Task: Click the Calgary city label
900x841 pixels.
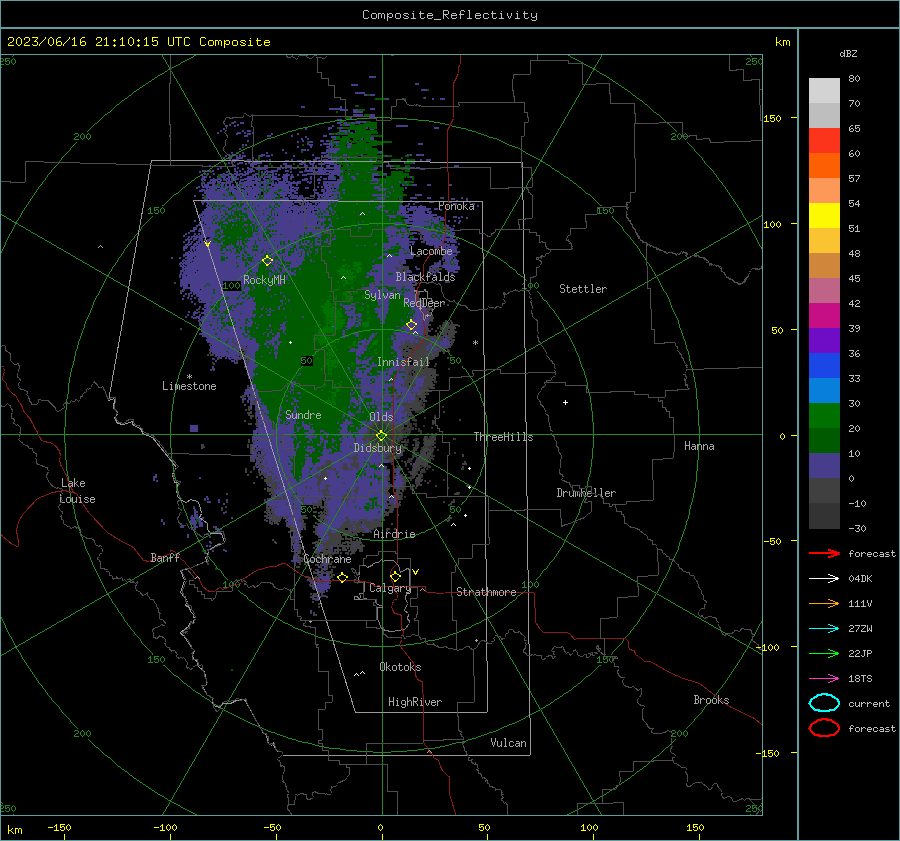Action: tap(390, 588)
